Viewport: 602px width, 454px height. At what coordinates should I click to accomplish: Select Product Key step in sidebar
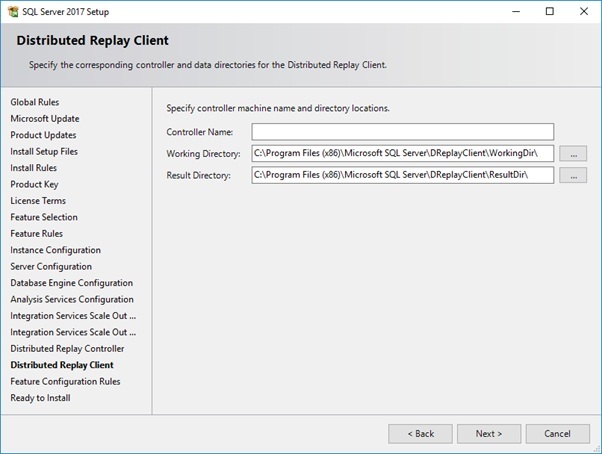point(35,184)
